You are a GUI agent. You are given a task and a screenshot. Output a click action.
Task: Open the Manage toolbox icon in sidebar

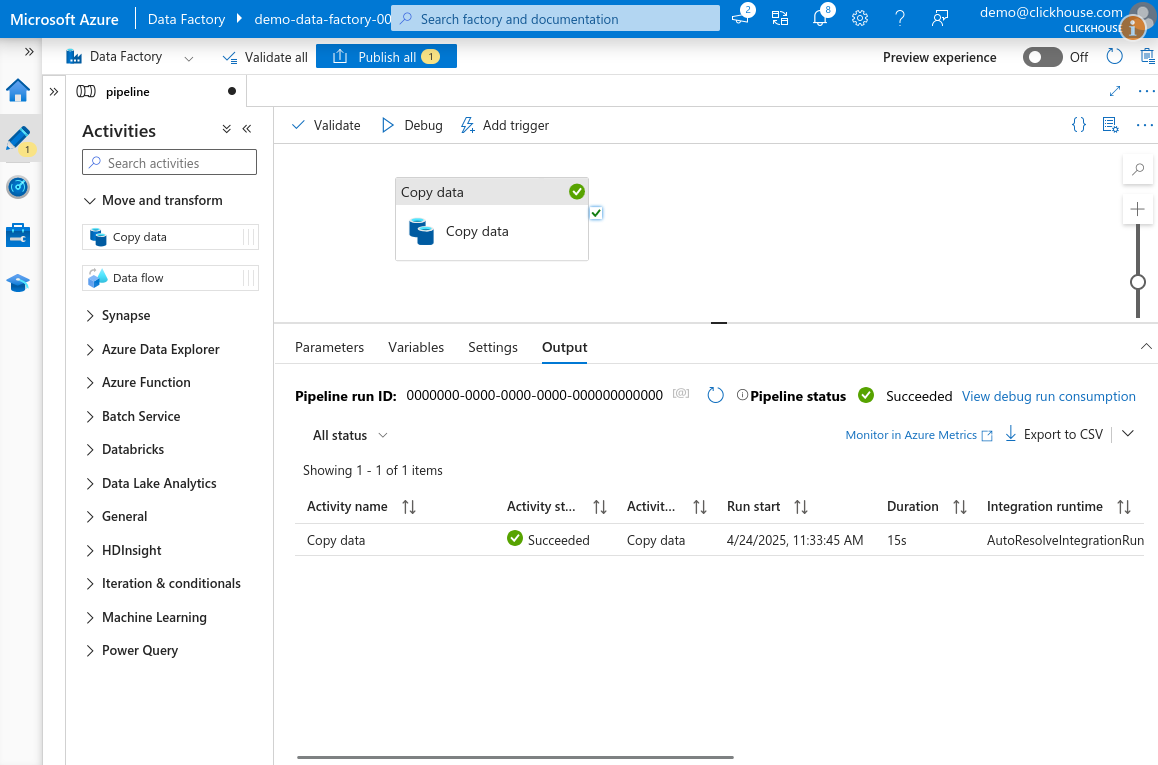coord(18,235)
